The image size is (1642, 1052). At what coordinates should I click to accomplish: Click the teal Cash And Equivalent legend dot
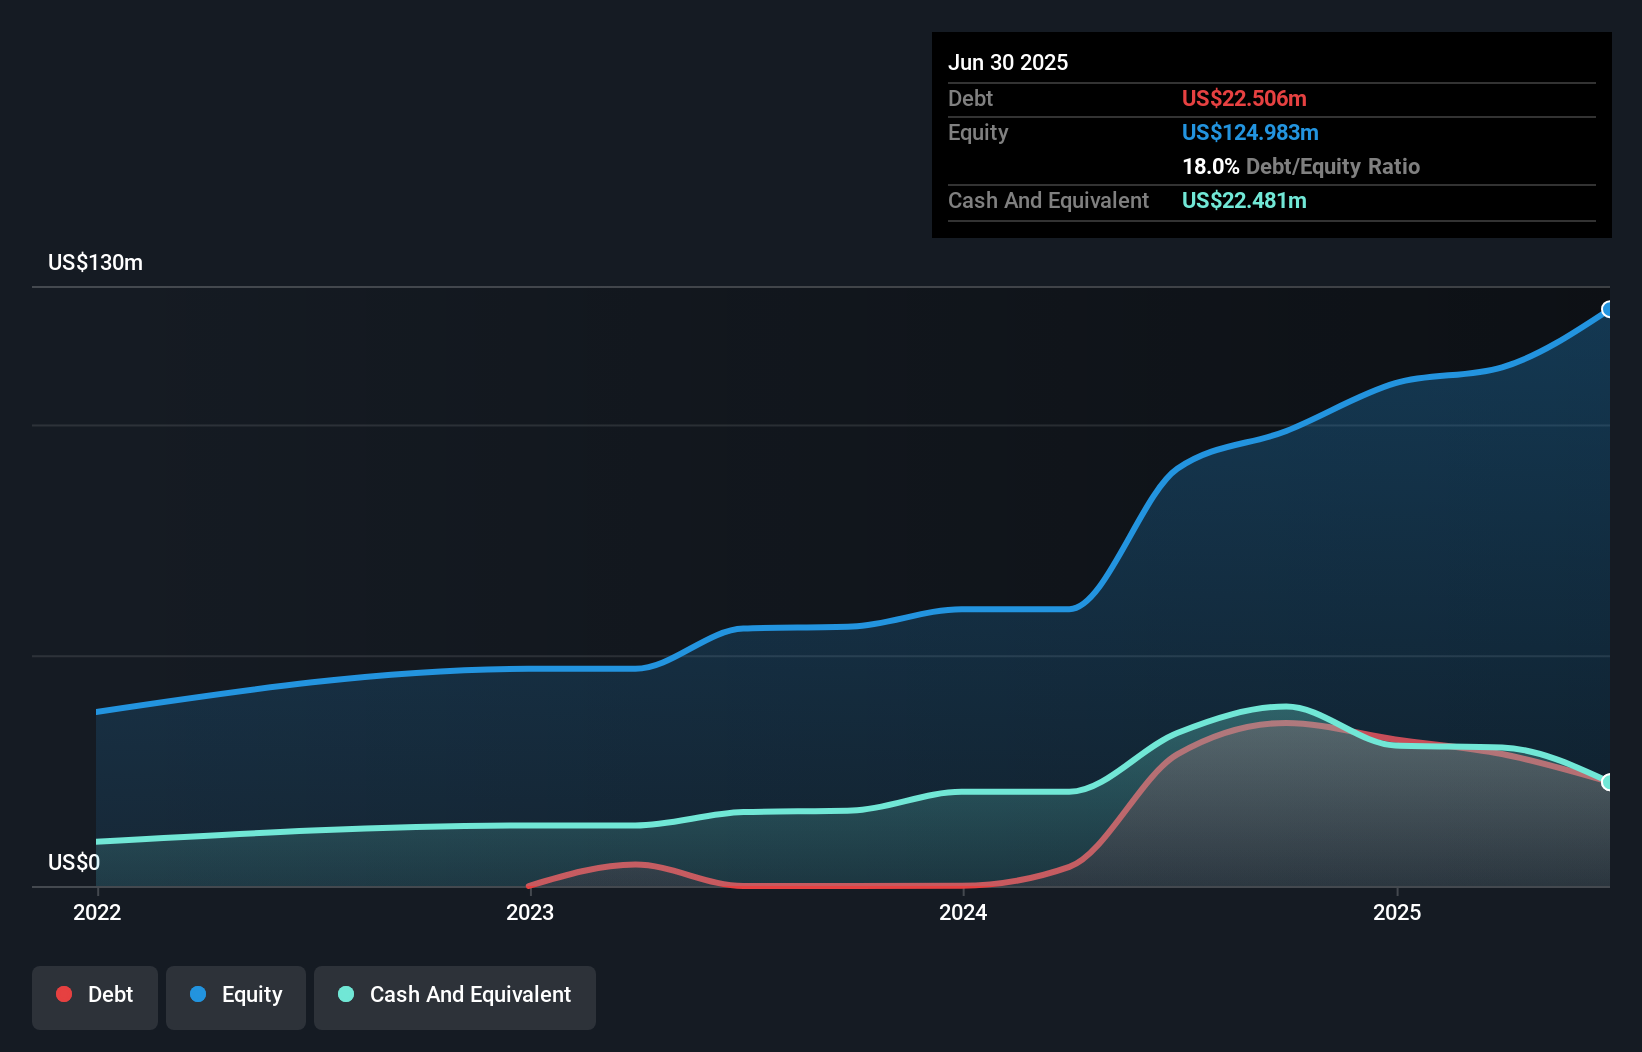345,994
